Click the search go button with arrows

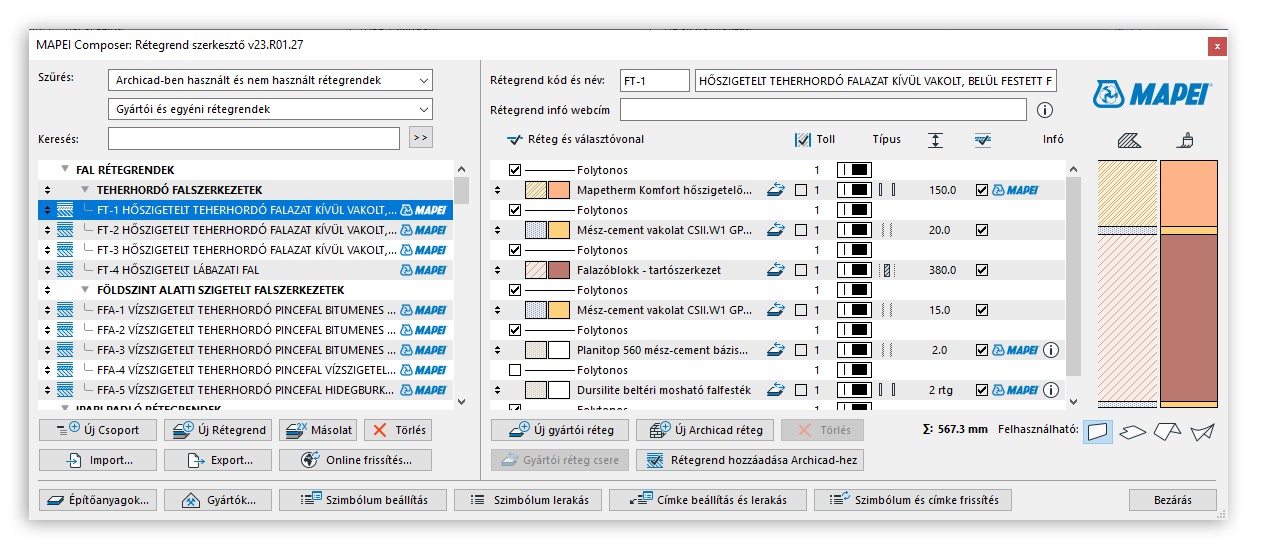(x=421, y=138)
